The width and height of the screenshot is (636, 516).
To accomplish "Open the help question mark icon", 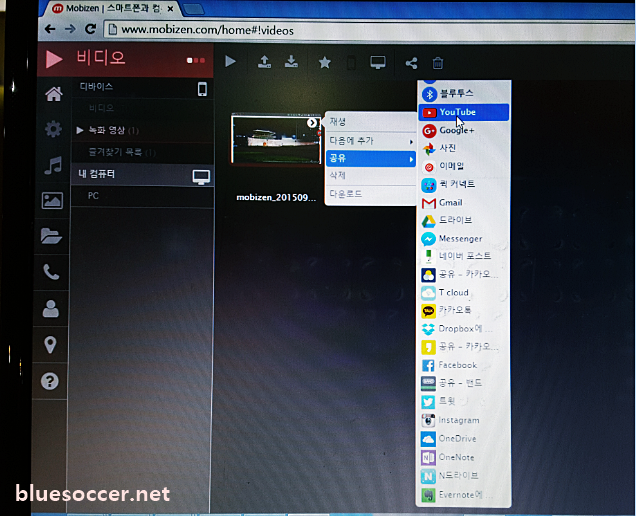I will 49,381.
